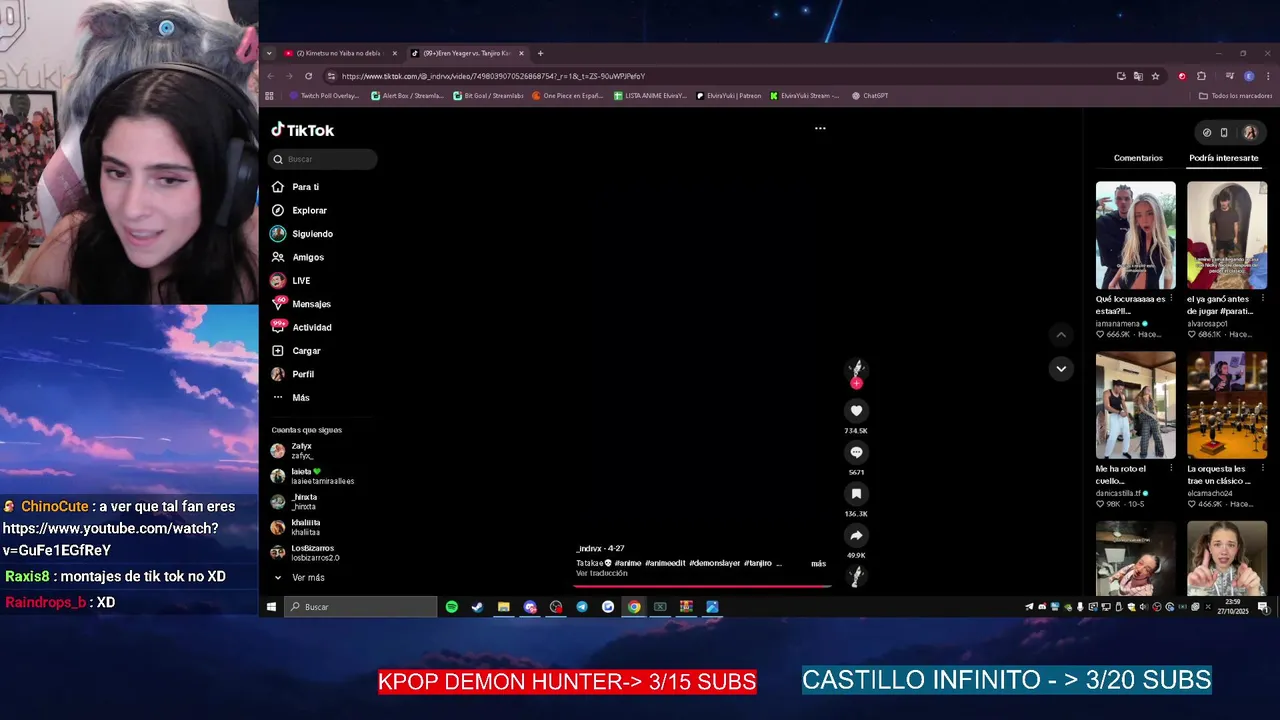
Task: Like the video with heart icon
Action: 856,410
